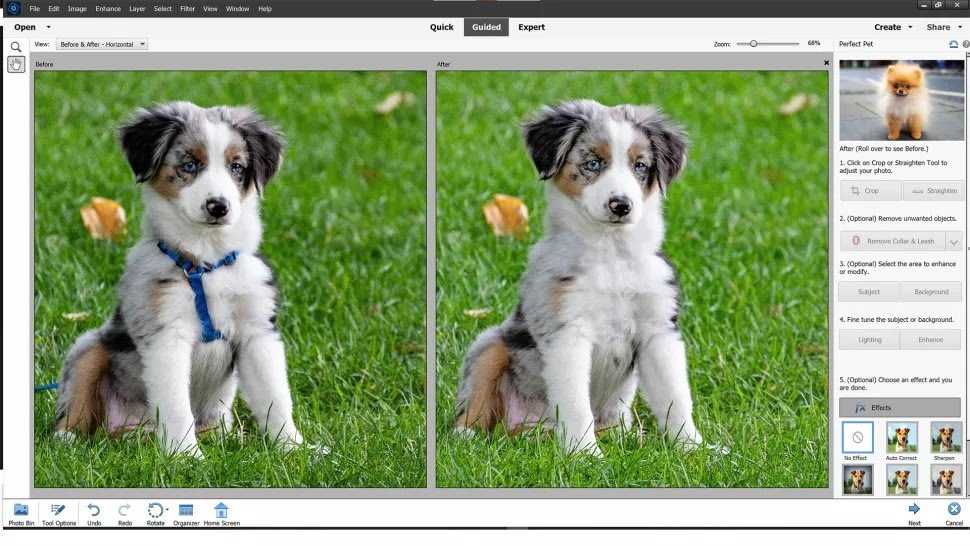Open Tool Options panel
This screenshot has height=546, width=970.
pyautogui.click(x=58, y=511)
